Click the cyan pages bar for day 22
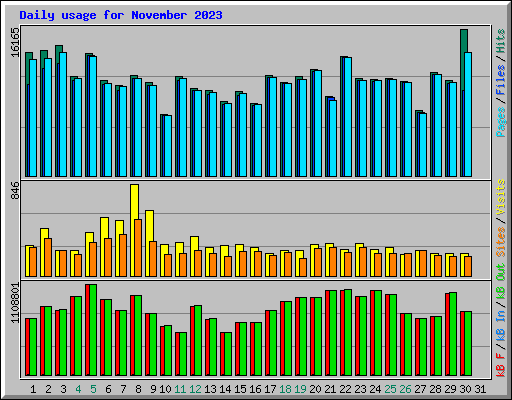 (348, 117)
